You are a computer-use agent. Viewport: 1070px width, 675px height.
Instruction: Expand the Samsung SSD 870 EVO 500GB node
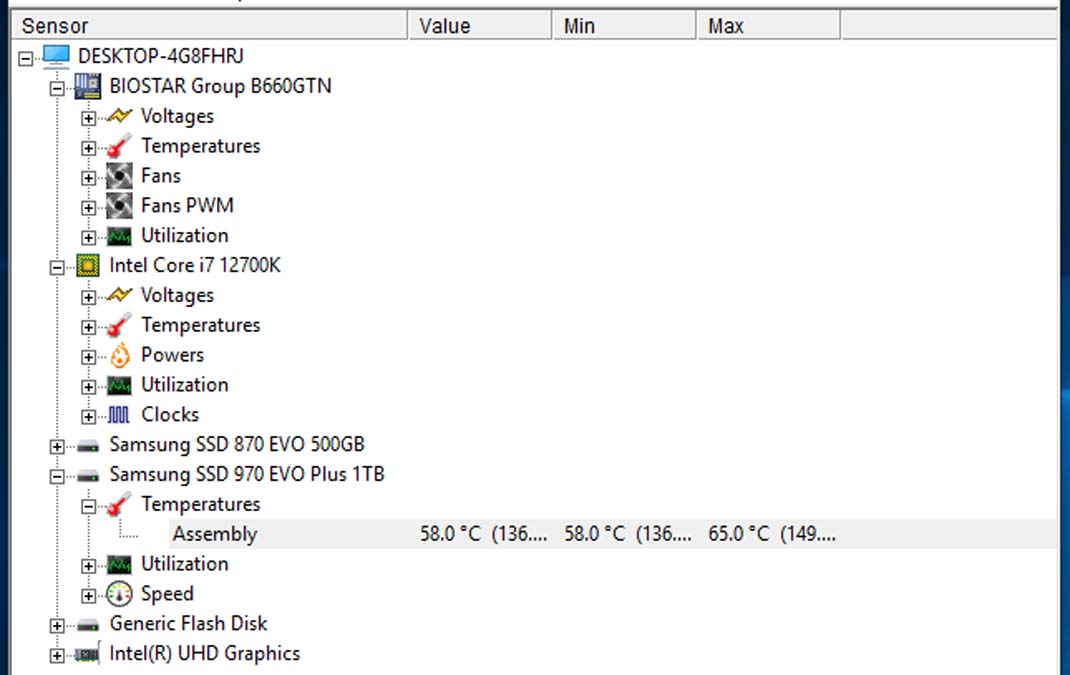(57, 447)
